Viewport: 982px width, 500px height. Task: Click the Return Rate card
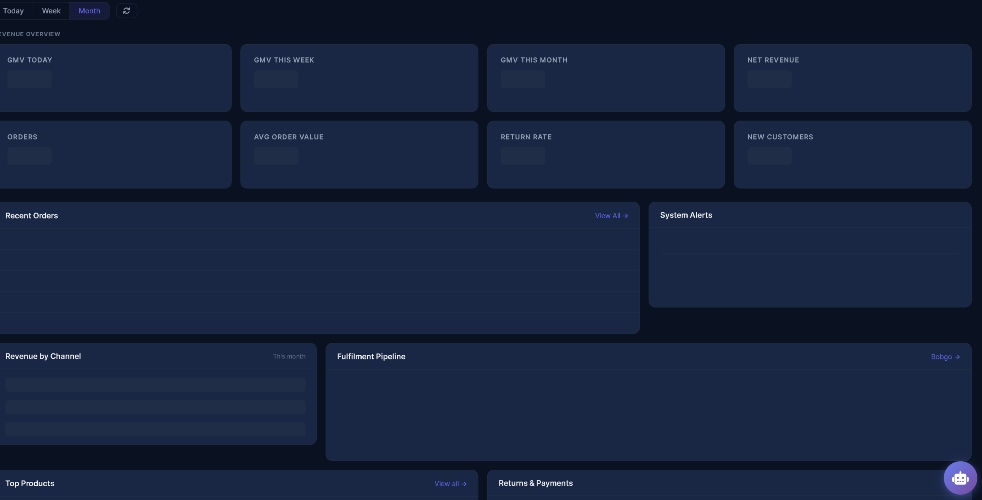[x=606, y=155]
